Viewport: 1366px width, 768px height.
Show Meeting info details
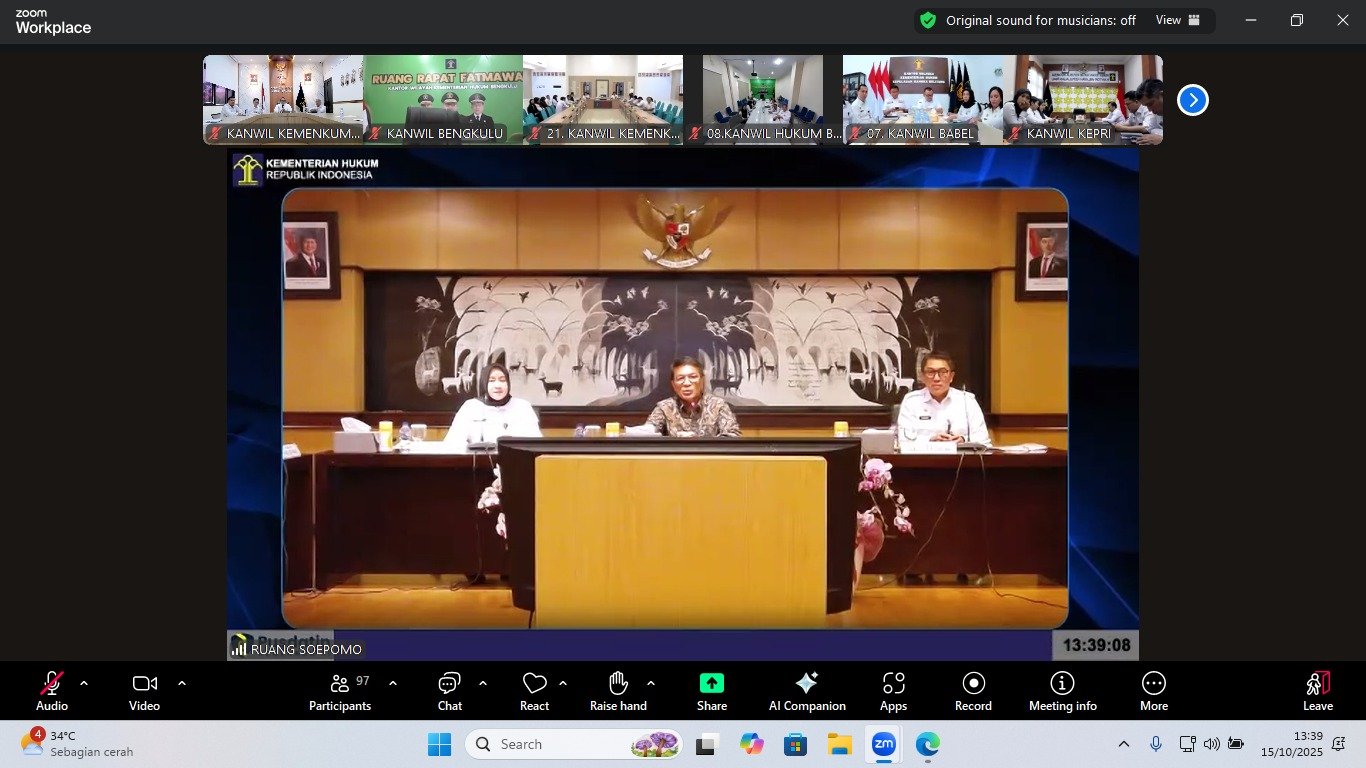click(1062, 690)
